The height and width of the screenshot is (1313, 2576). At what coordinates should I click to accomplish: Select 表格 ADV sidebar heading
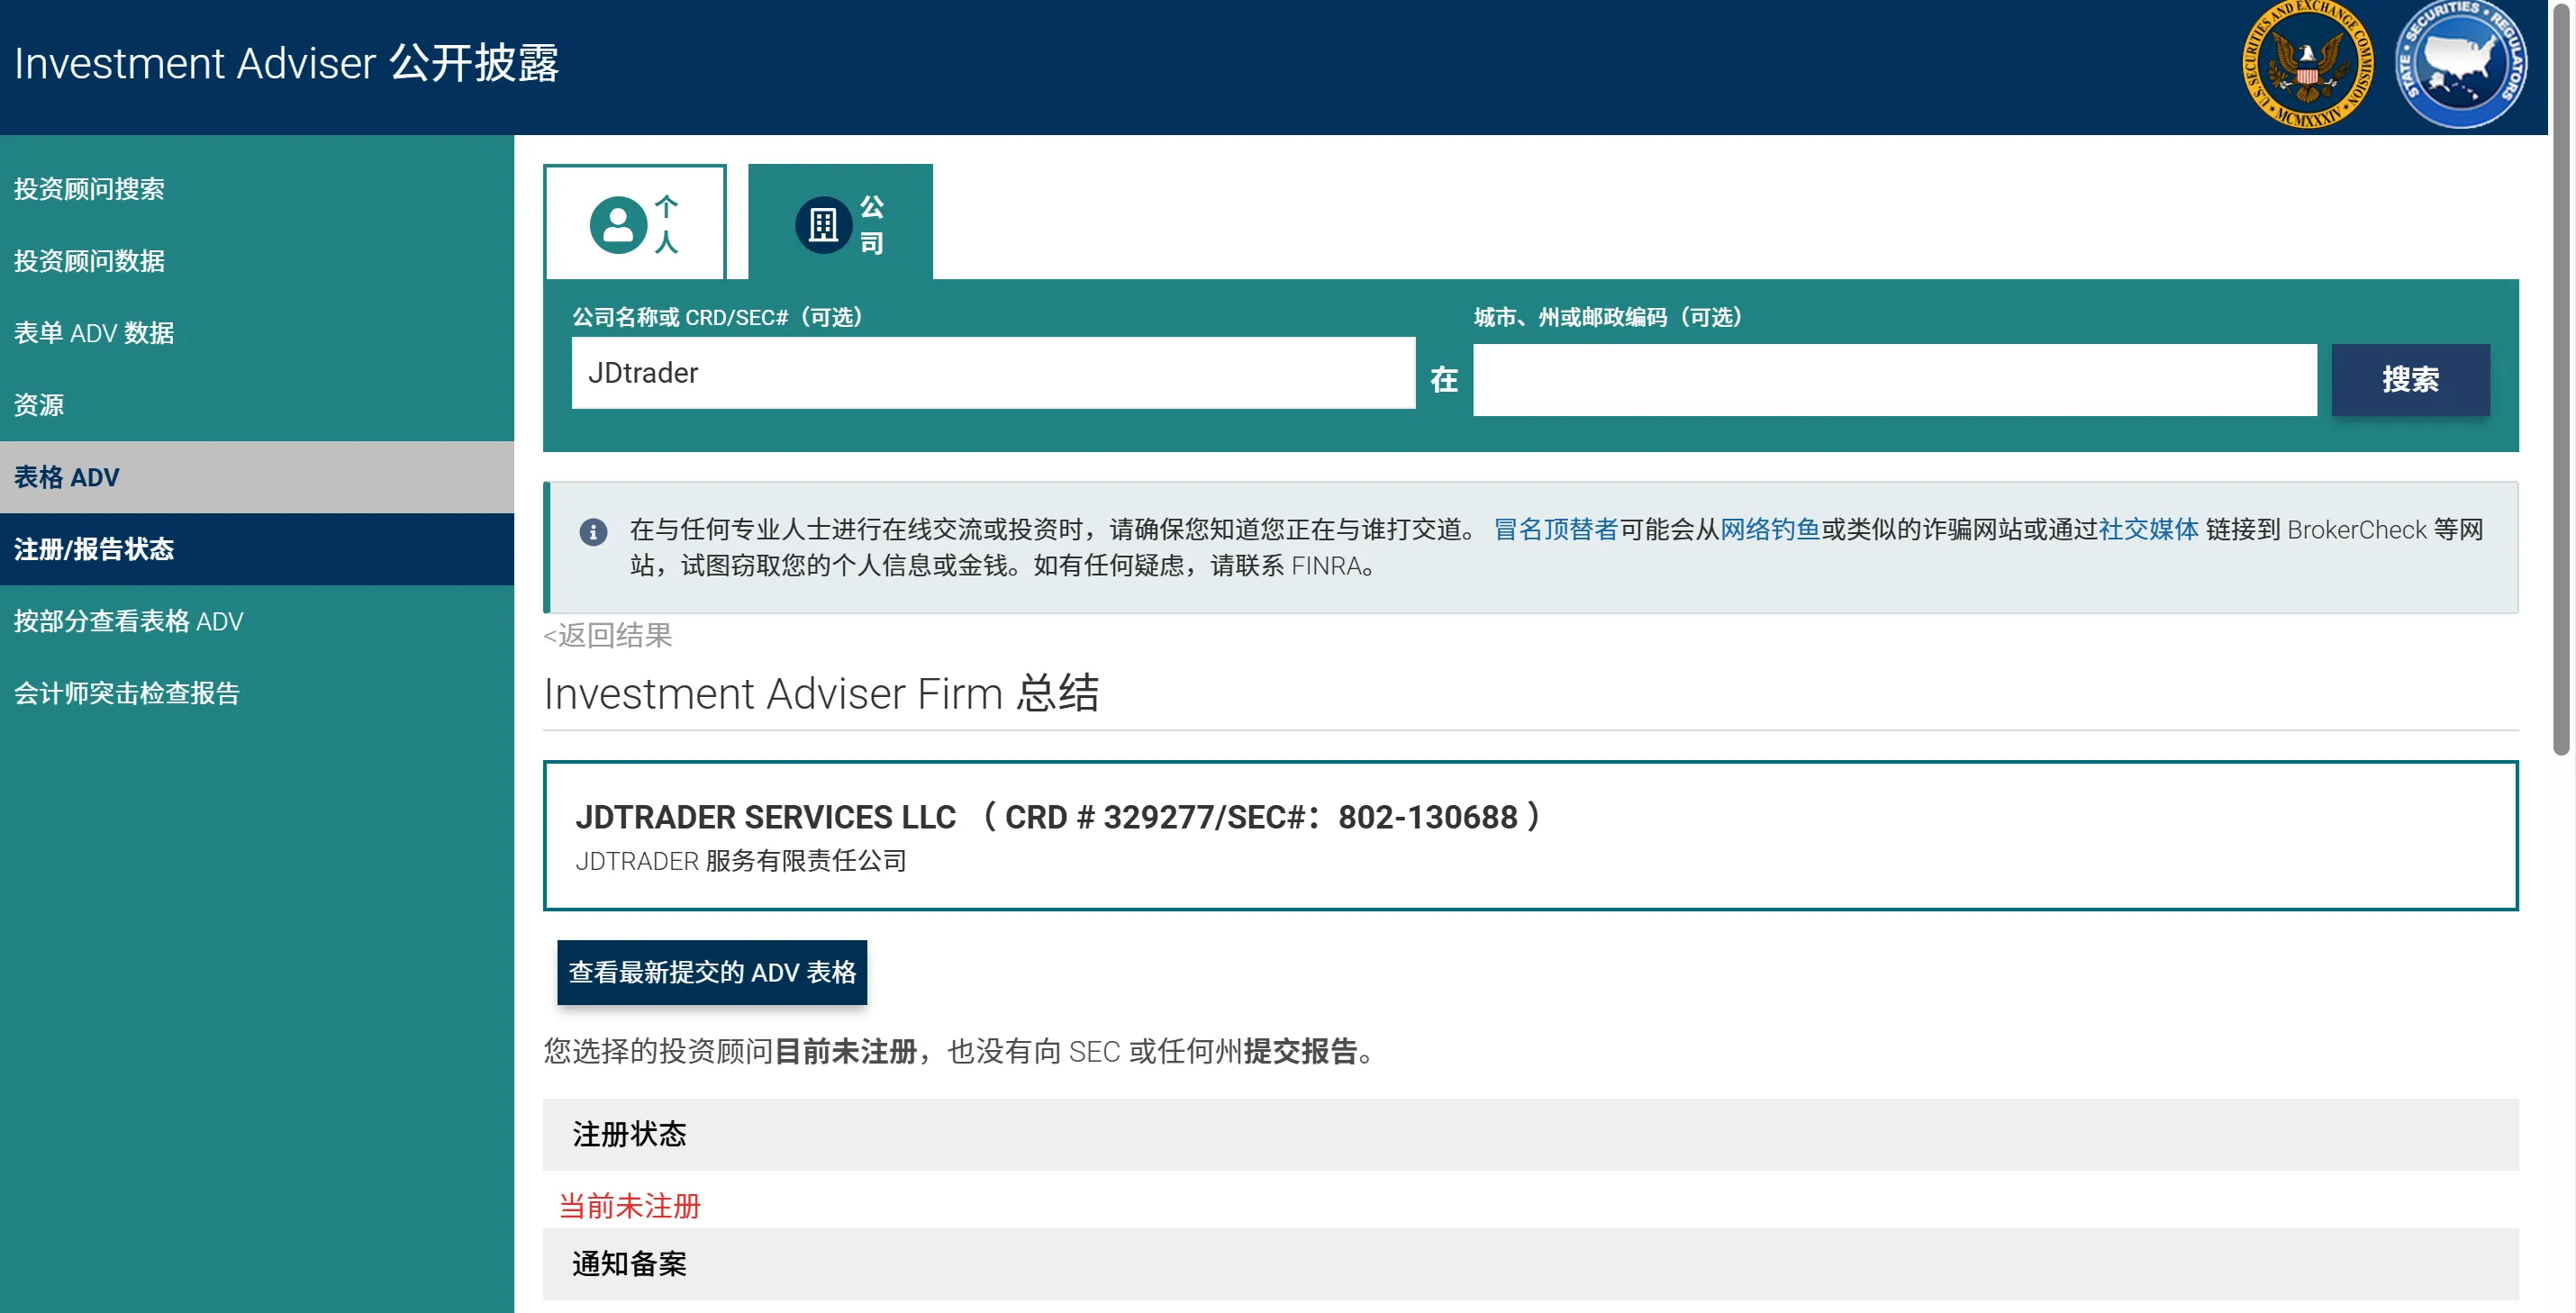[257, 477]
